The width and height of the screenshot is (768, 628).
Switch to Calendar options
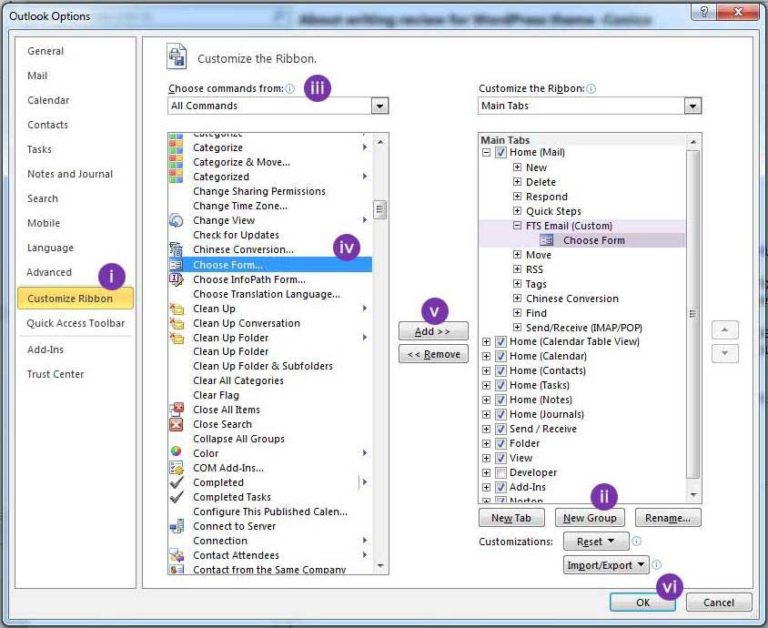(48, 100)
